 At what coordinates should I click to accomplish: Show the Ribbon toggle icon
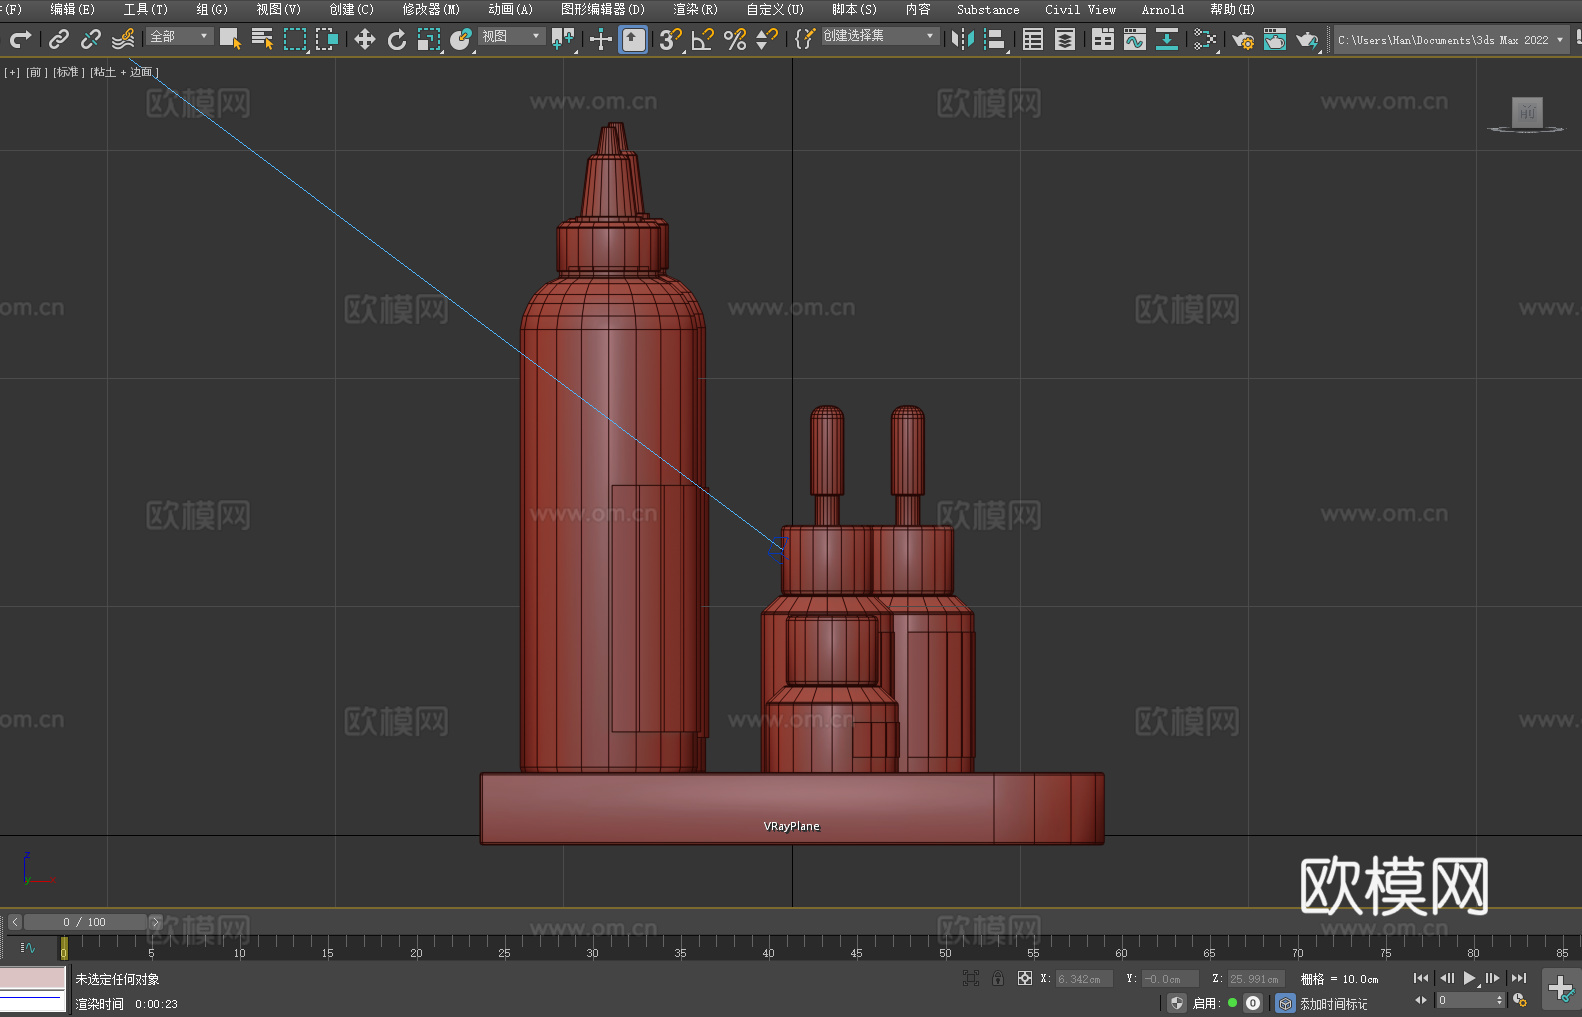coord(1103,39)
